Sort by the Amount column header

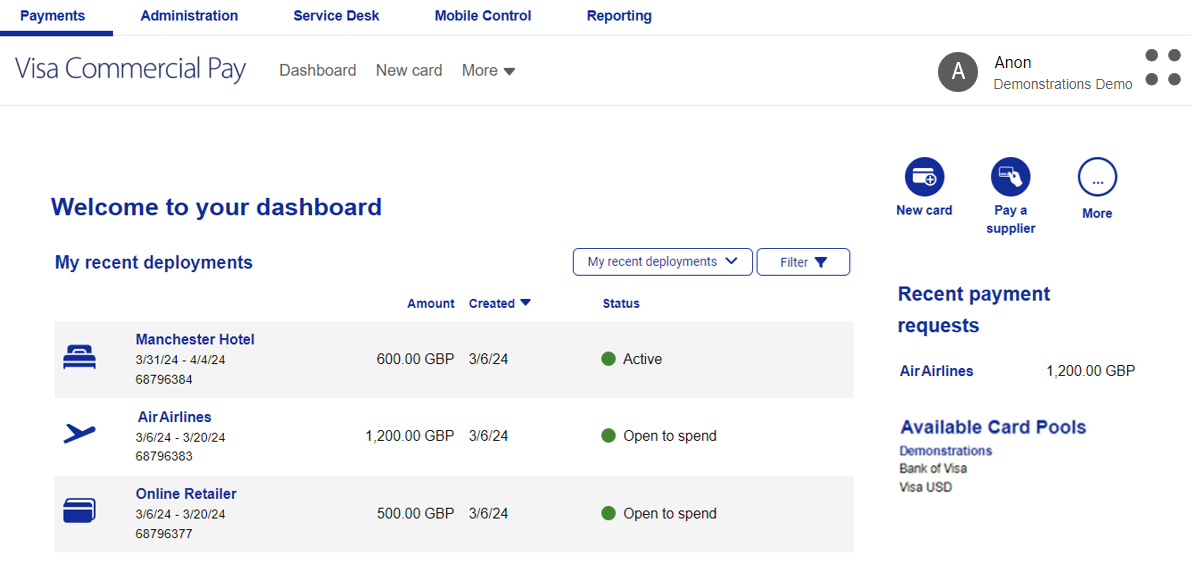coord(431,304)
